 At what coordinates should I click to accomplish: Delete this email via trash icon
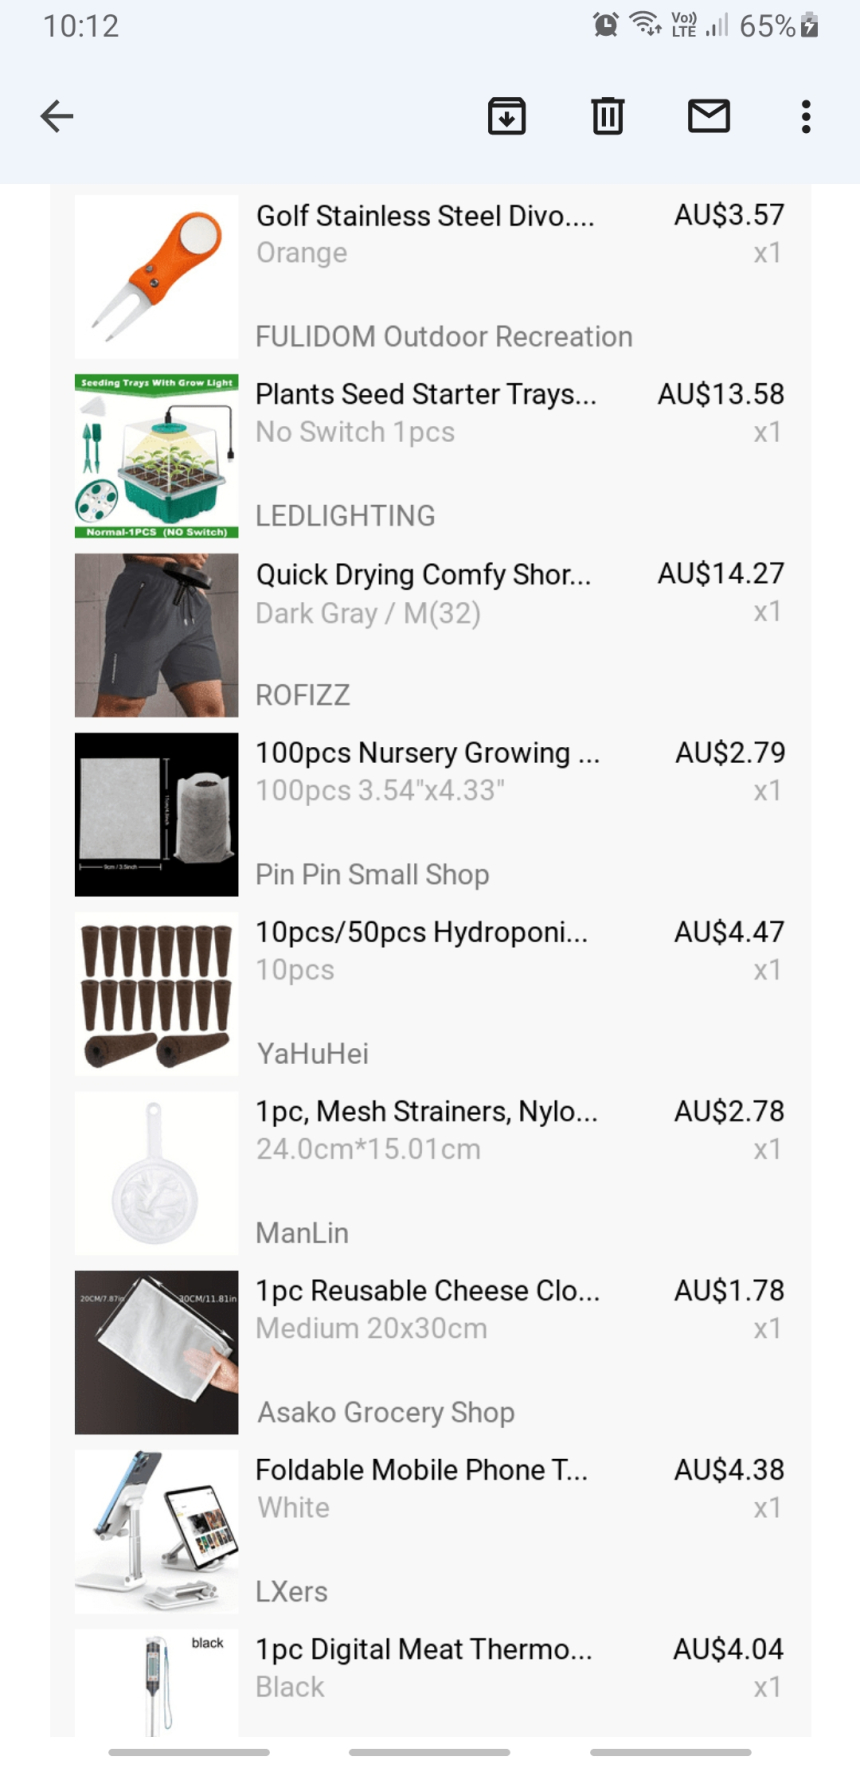click(x=607, y=116)
